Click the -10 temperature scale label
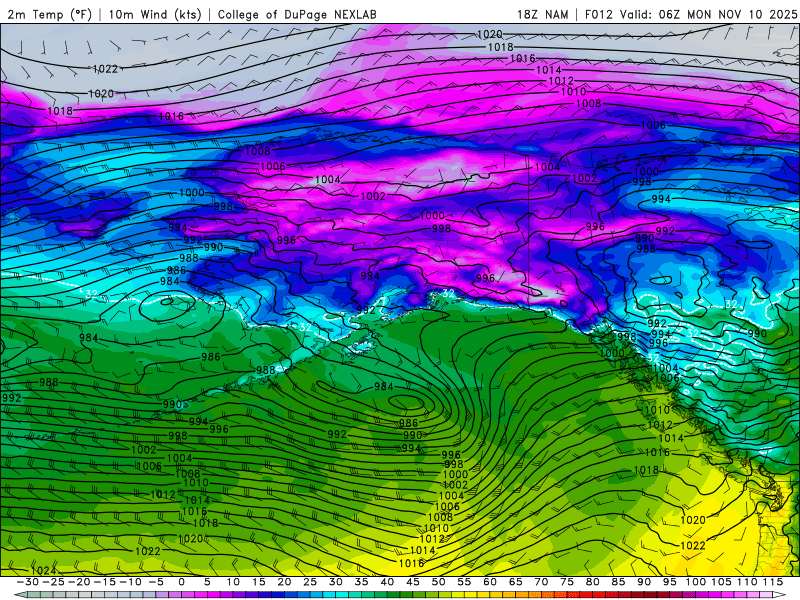The width and height of the screenshot is (800, 600). pos(130,582)
